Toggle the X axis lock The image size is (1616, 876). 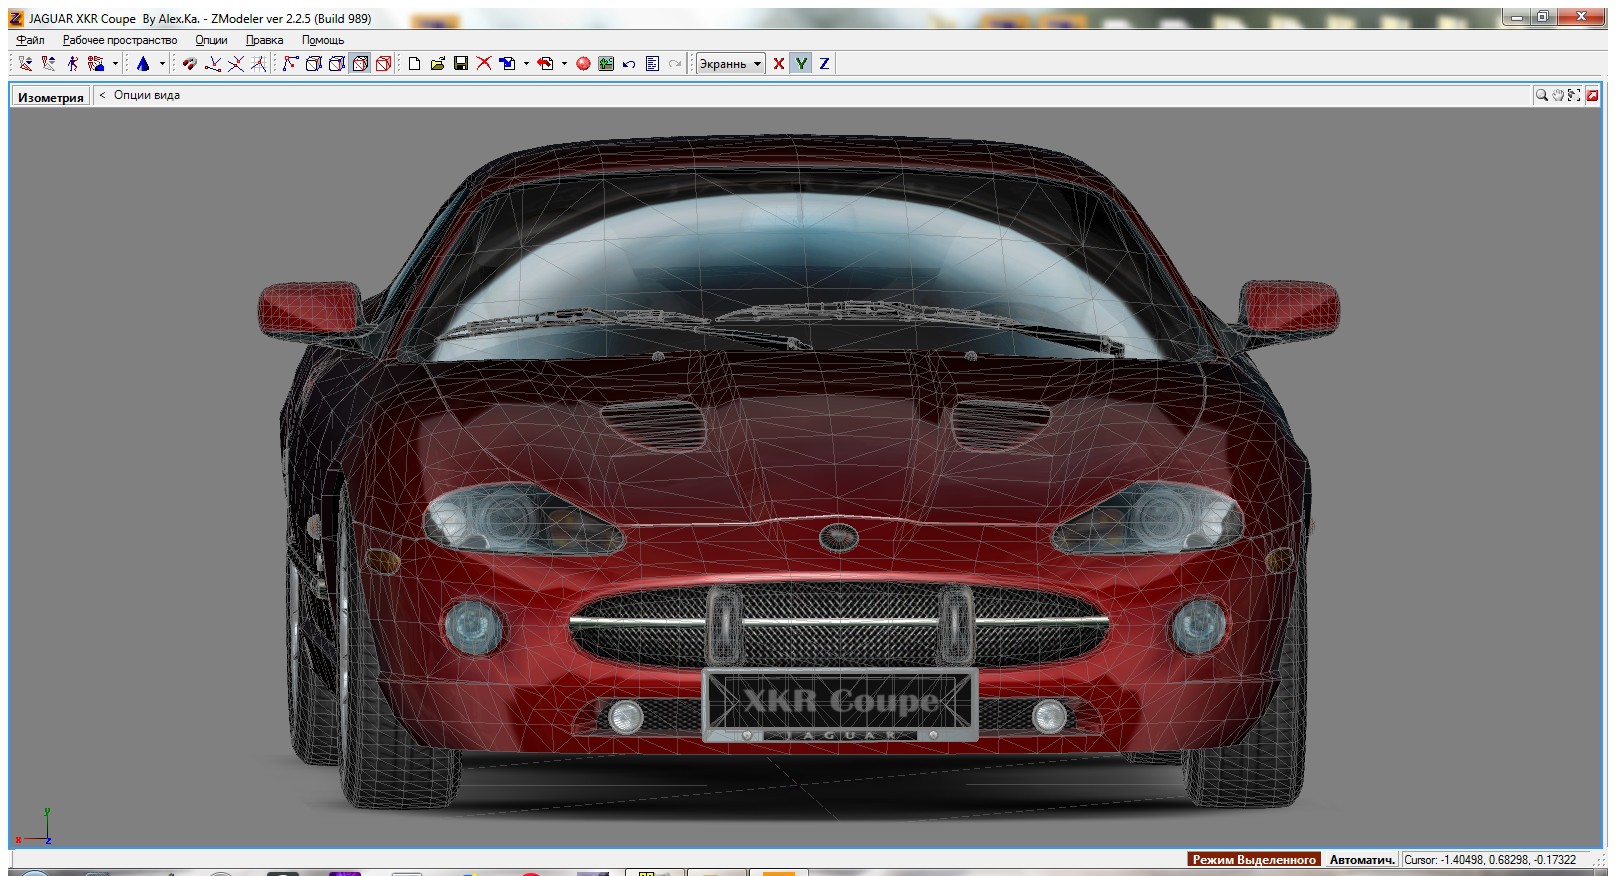[x=778, y=63]
